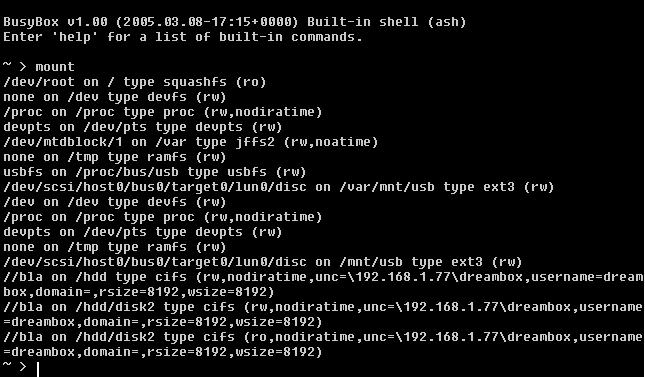Click the /dev/root squashfs line
645x377 pixels.
click(x=135, y=82)
